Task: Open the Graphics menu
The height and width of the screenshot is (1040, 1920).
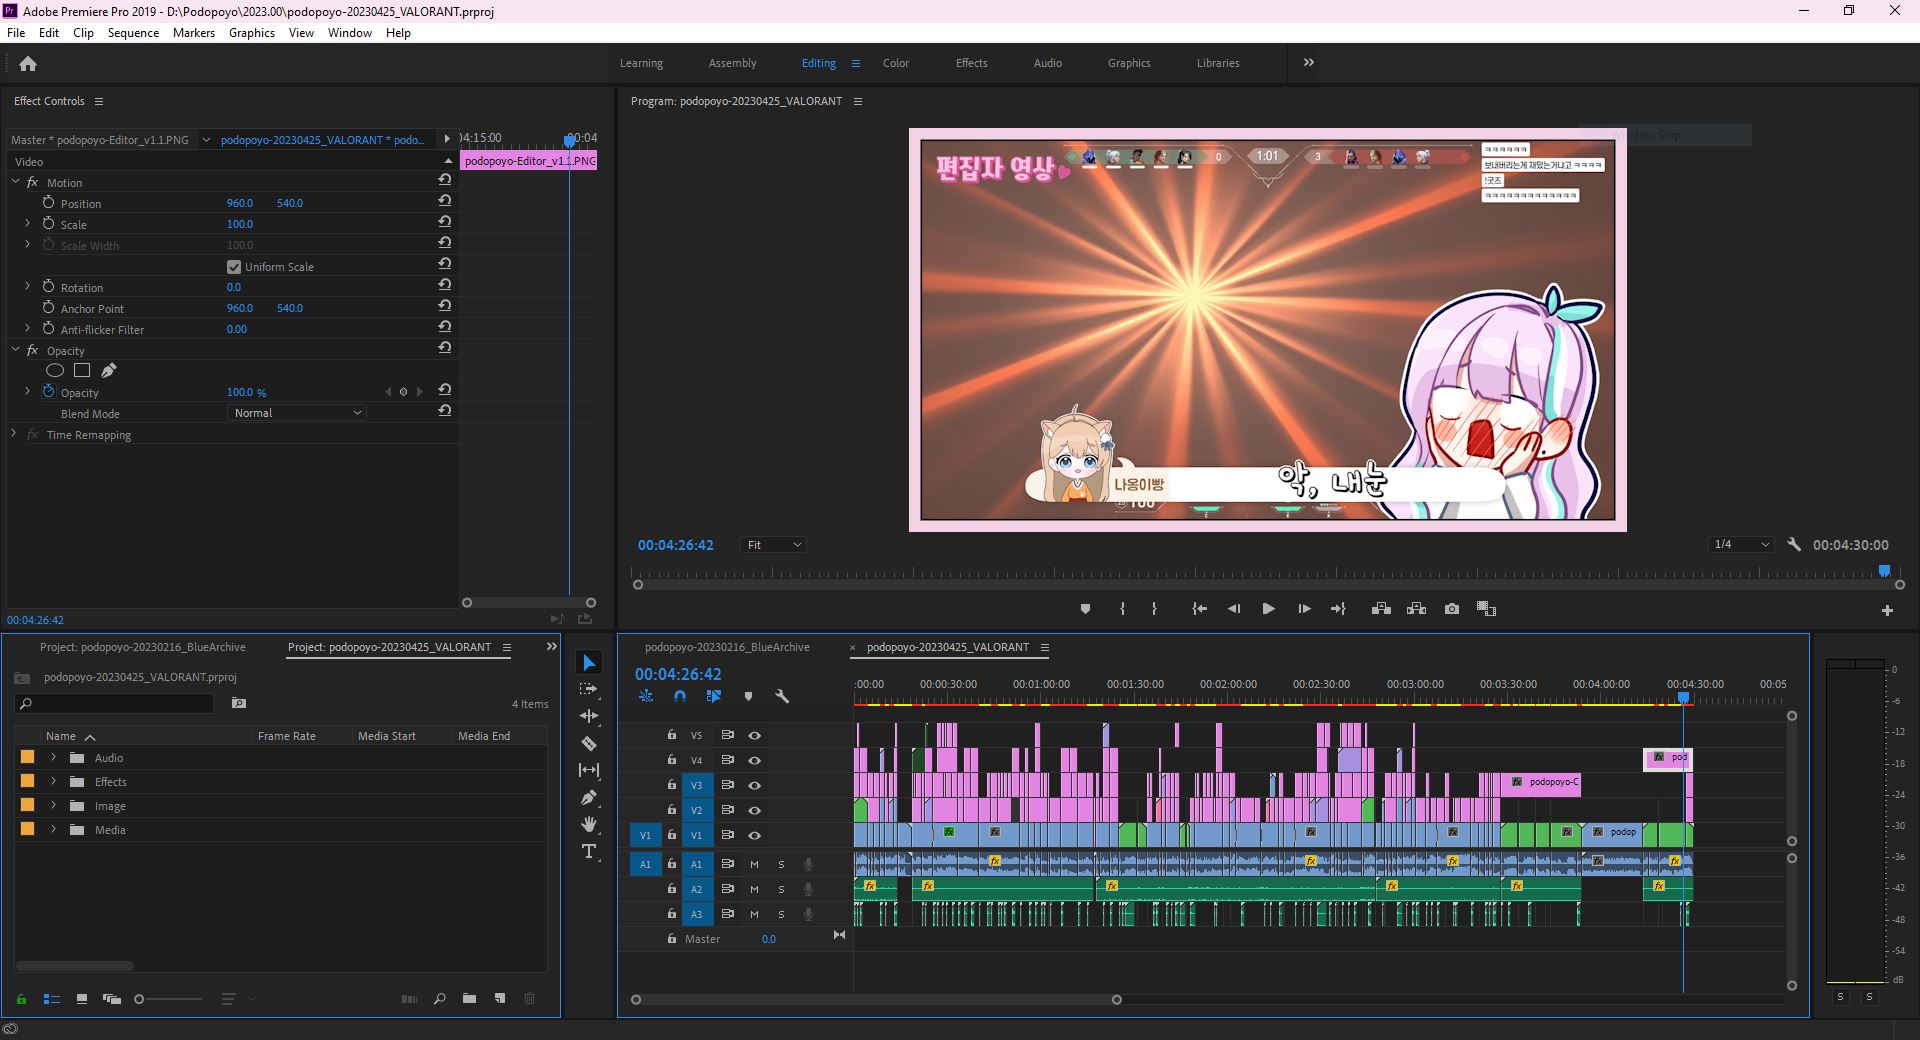Action: 251,33
